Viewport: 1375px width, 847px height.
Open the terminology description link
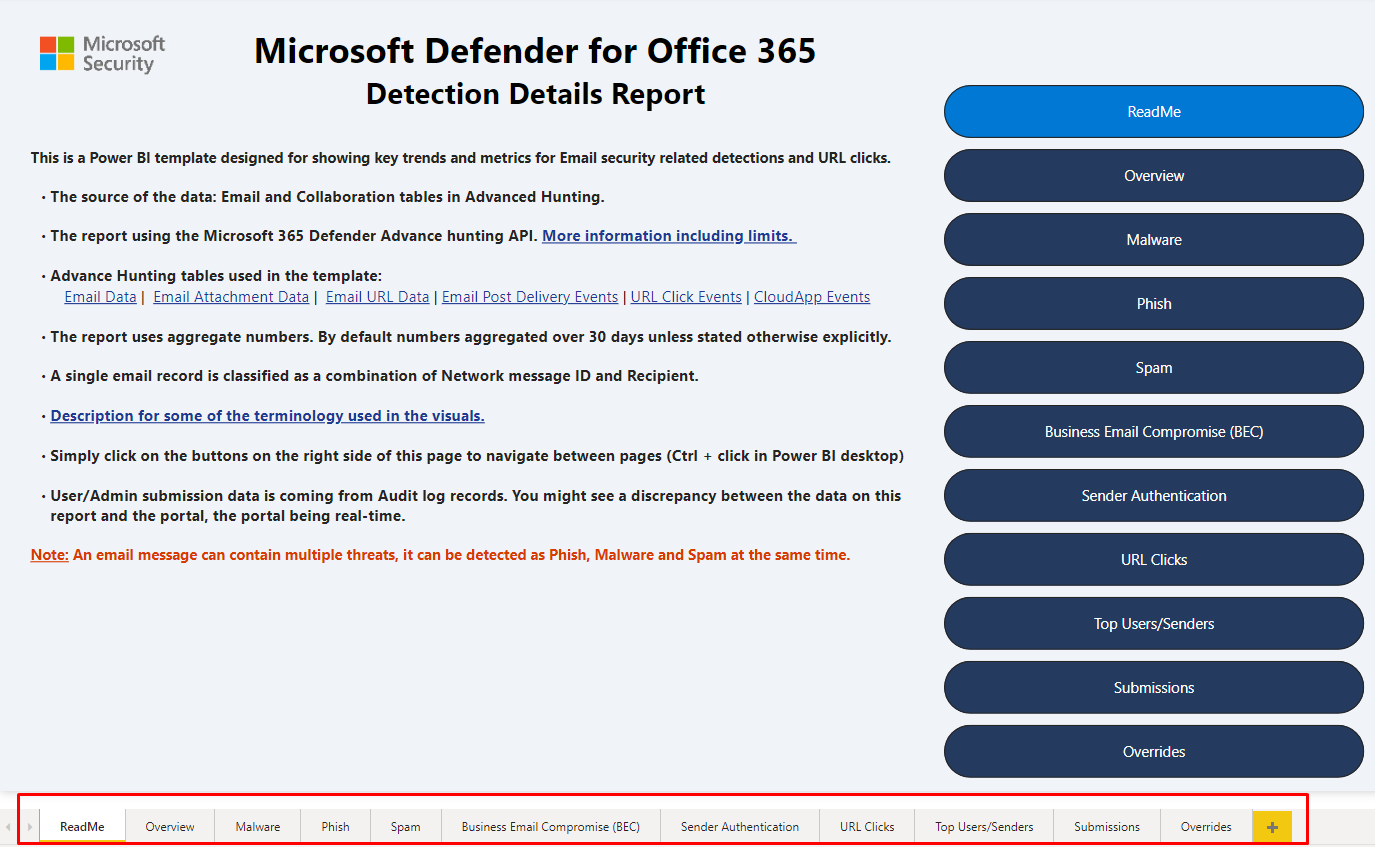[x=267, y=416]
